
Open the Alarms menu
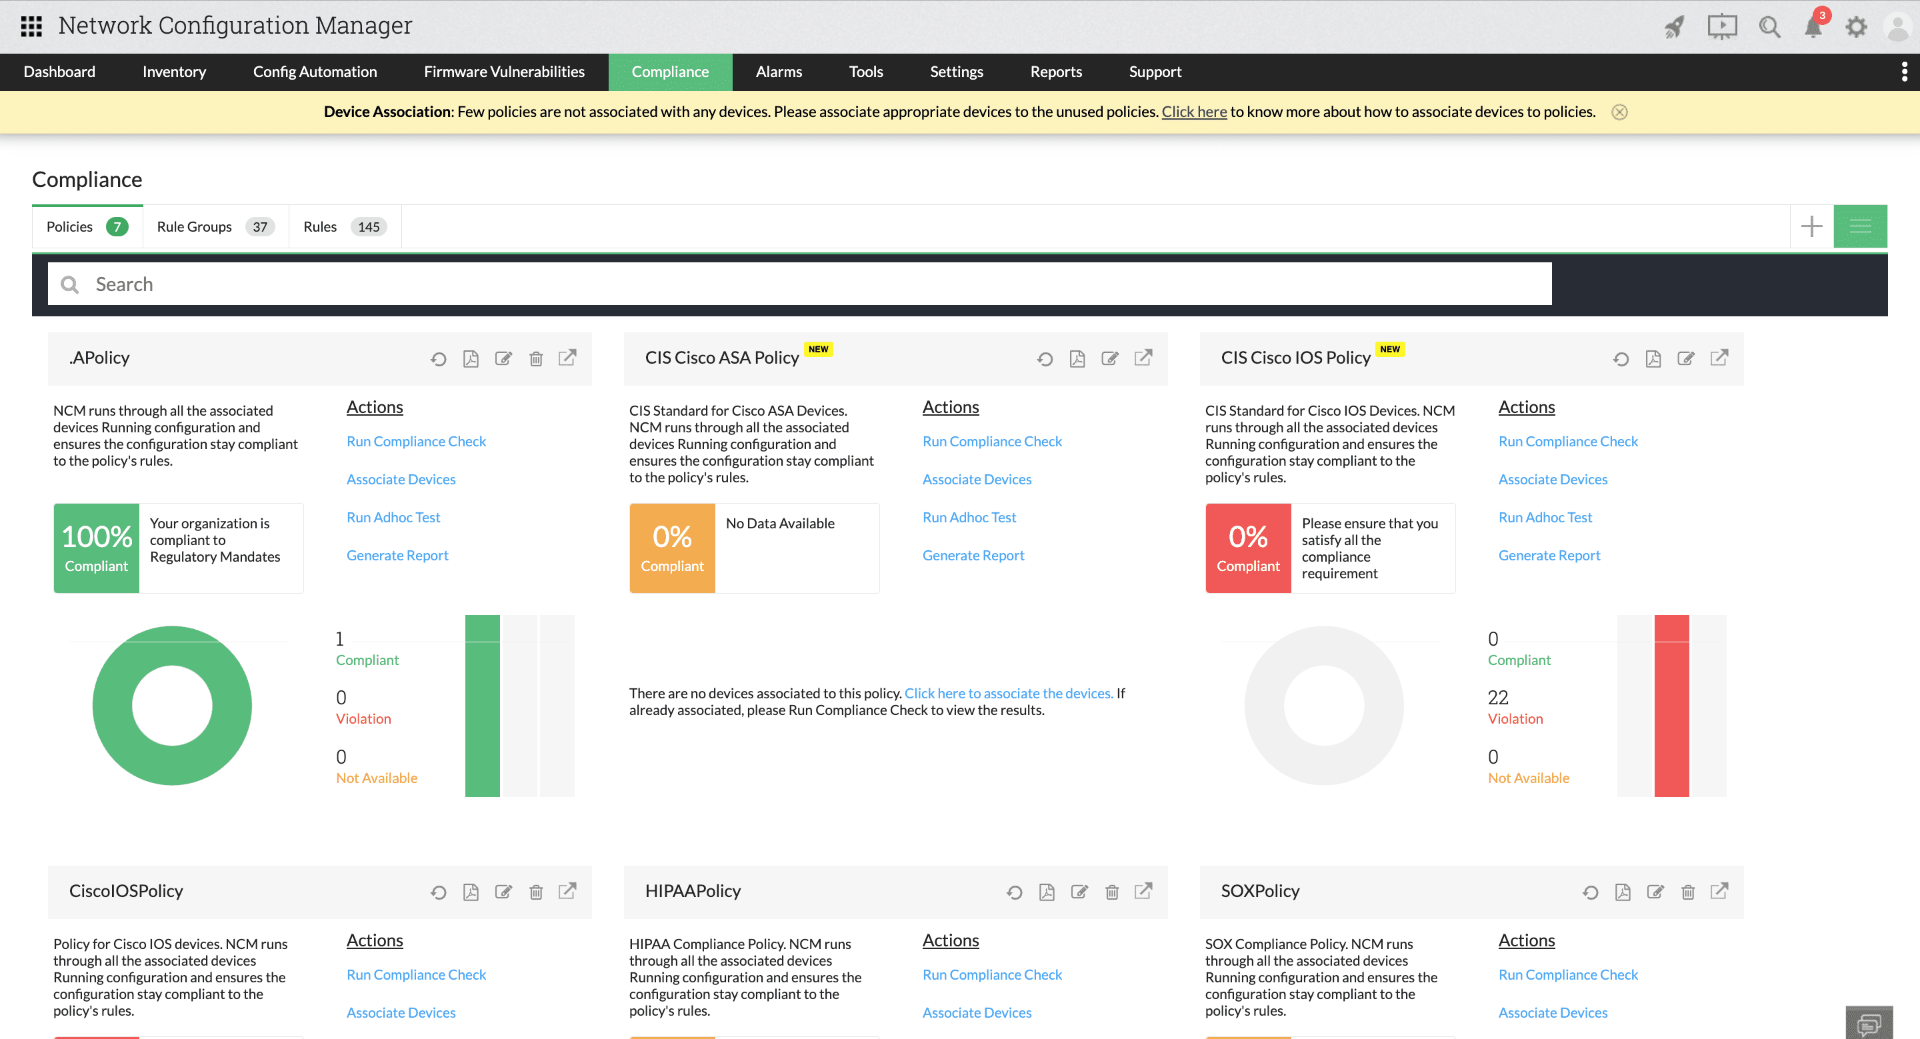[x=779, y=72]
